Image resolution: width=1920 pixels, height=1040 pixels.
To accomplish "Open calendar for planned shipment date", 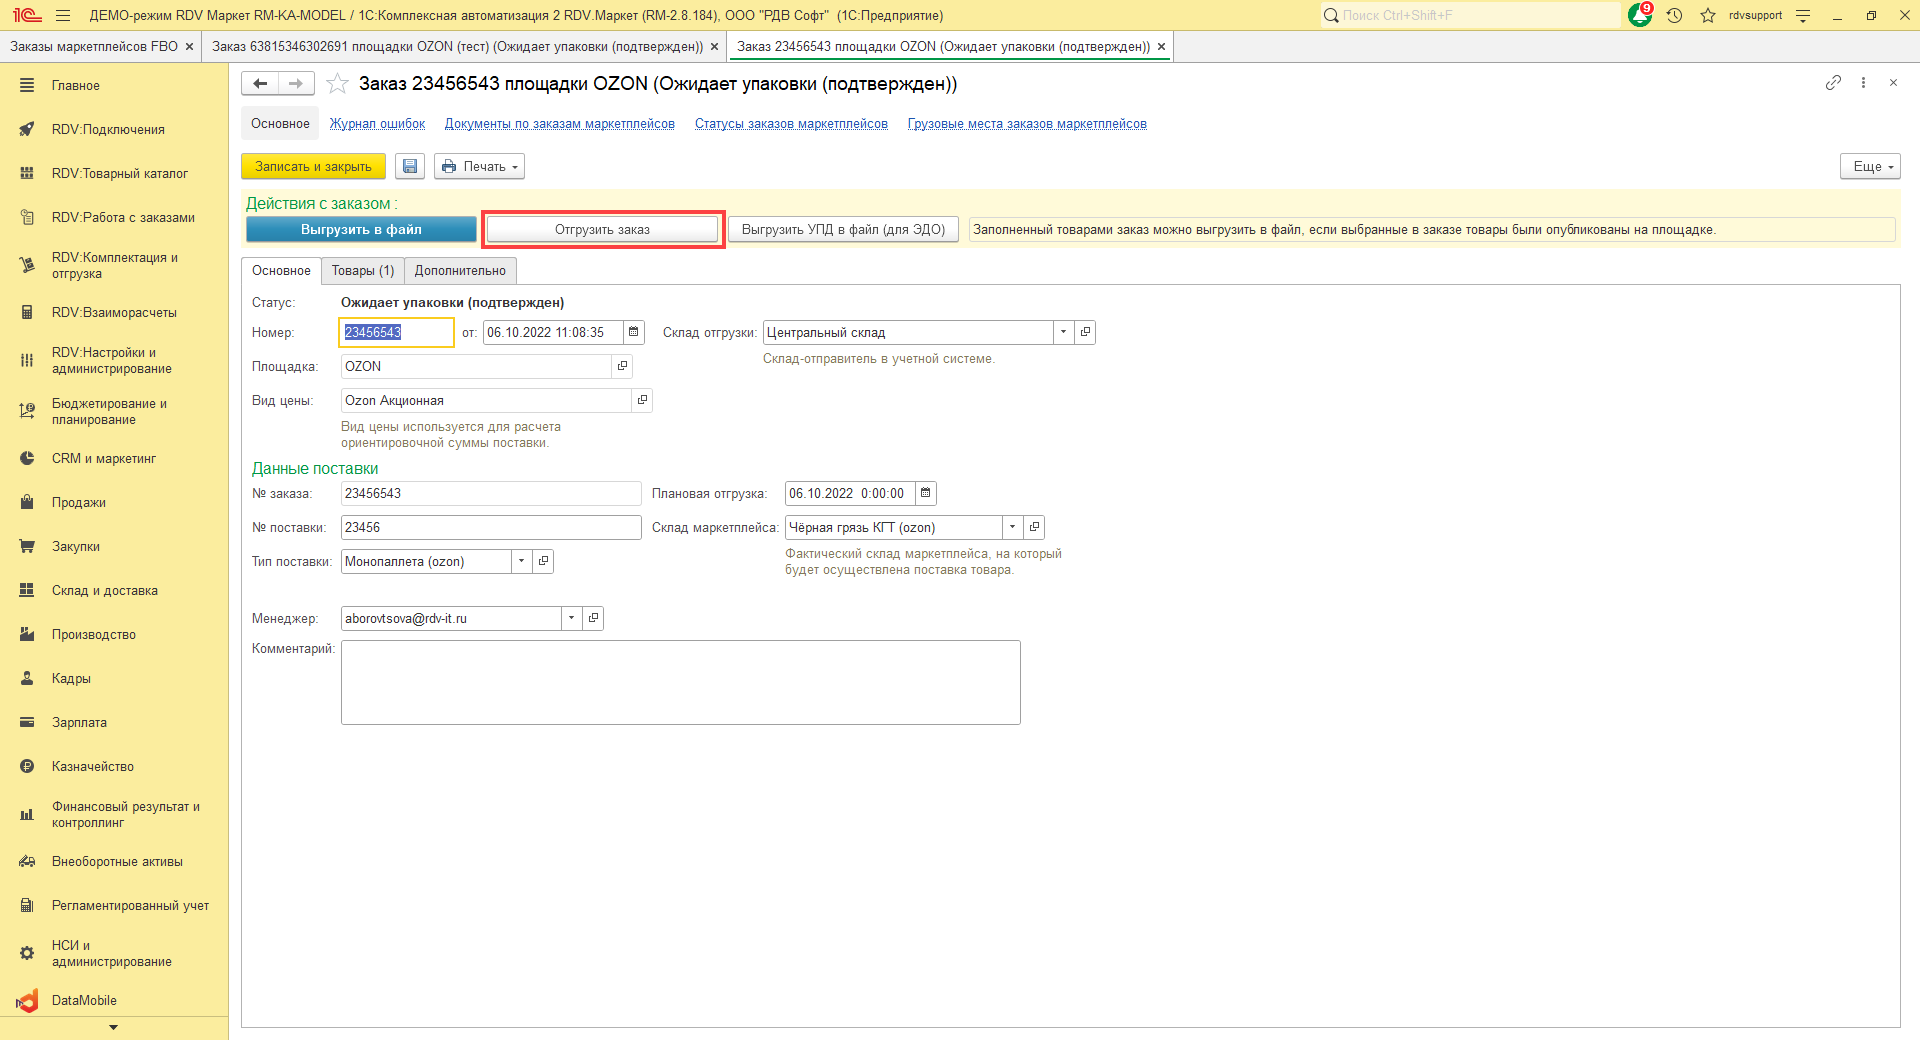I will (x=926, y=493).
